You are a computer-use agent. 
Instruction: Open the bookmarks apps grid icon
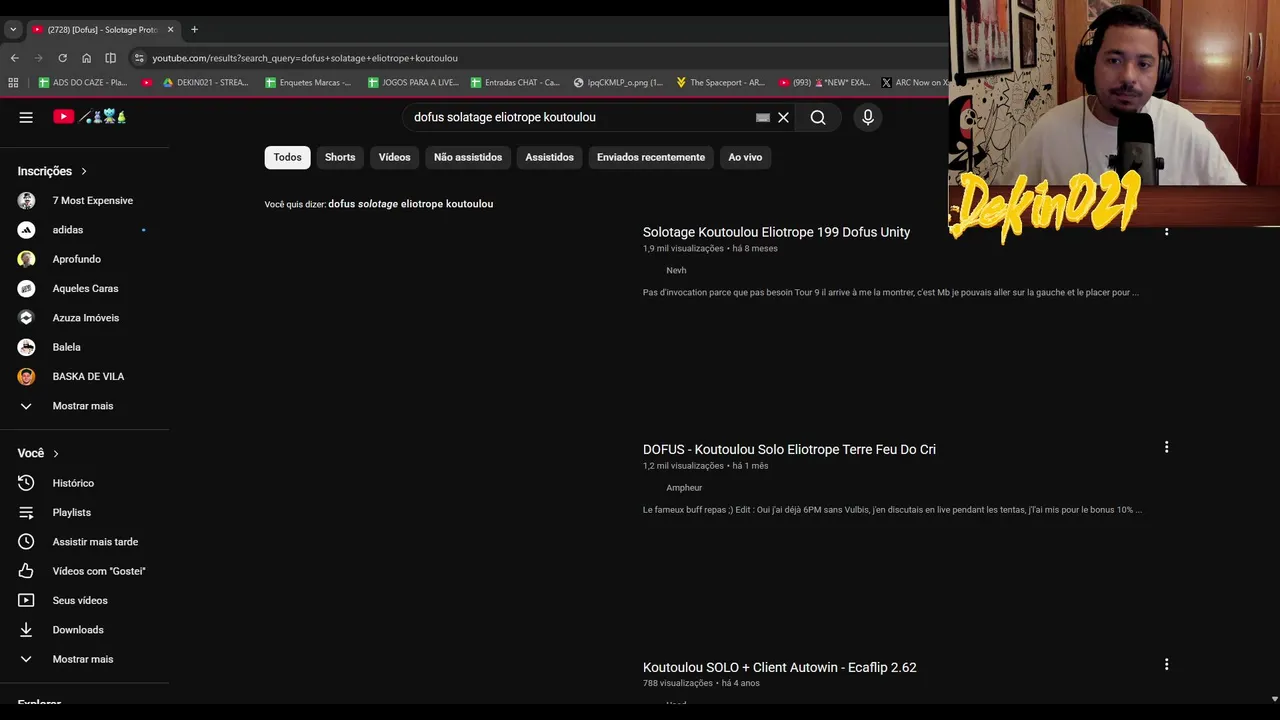click(13, 83)
